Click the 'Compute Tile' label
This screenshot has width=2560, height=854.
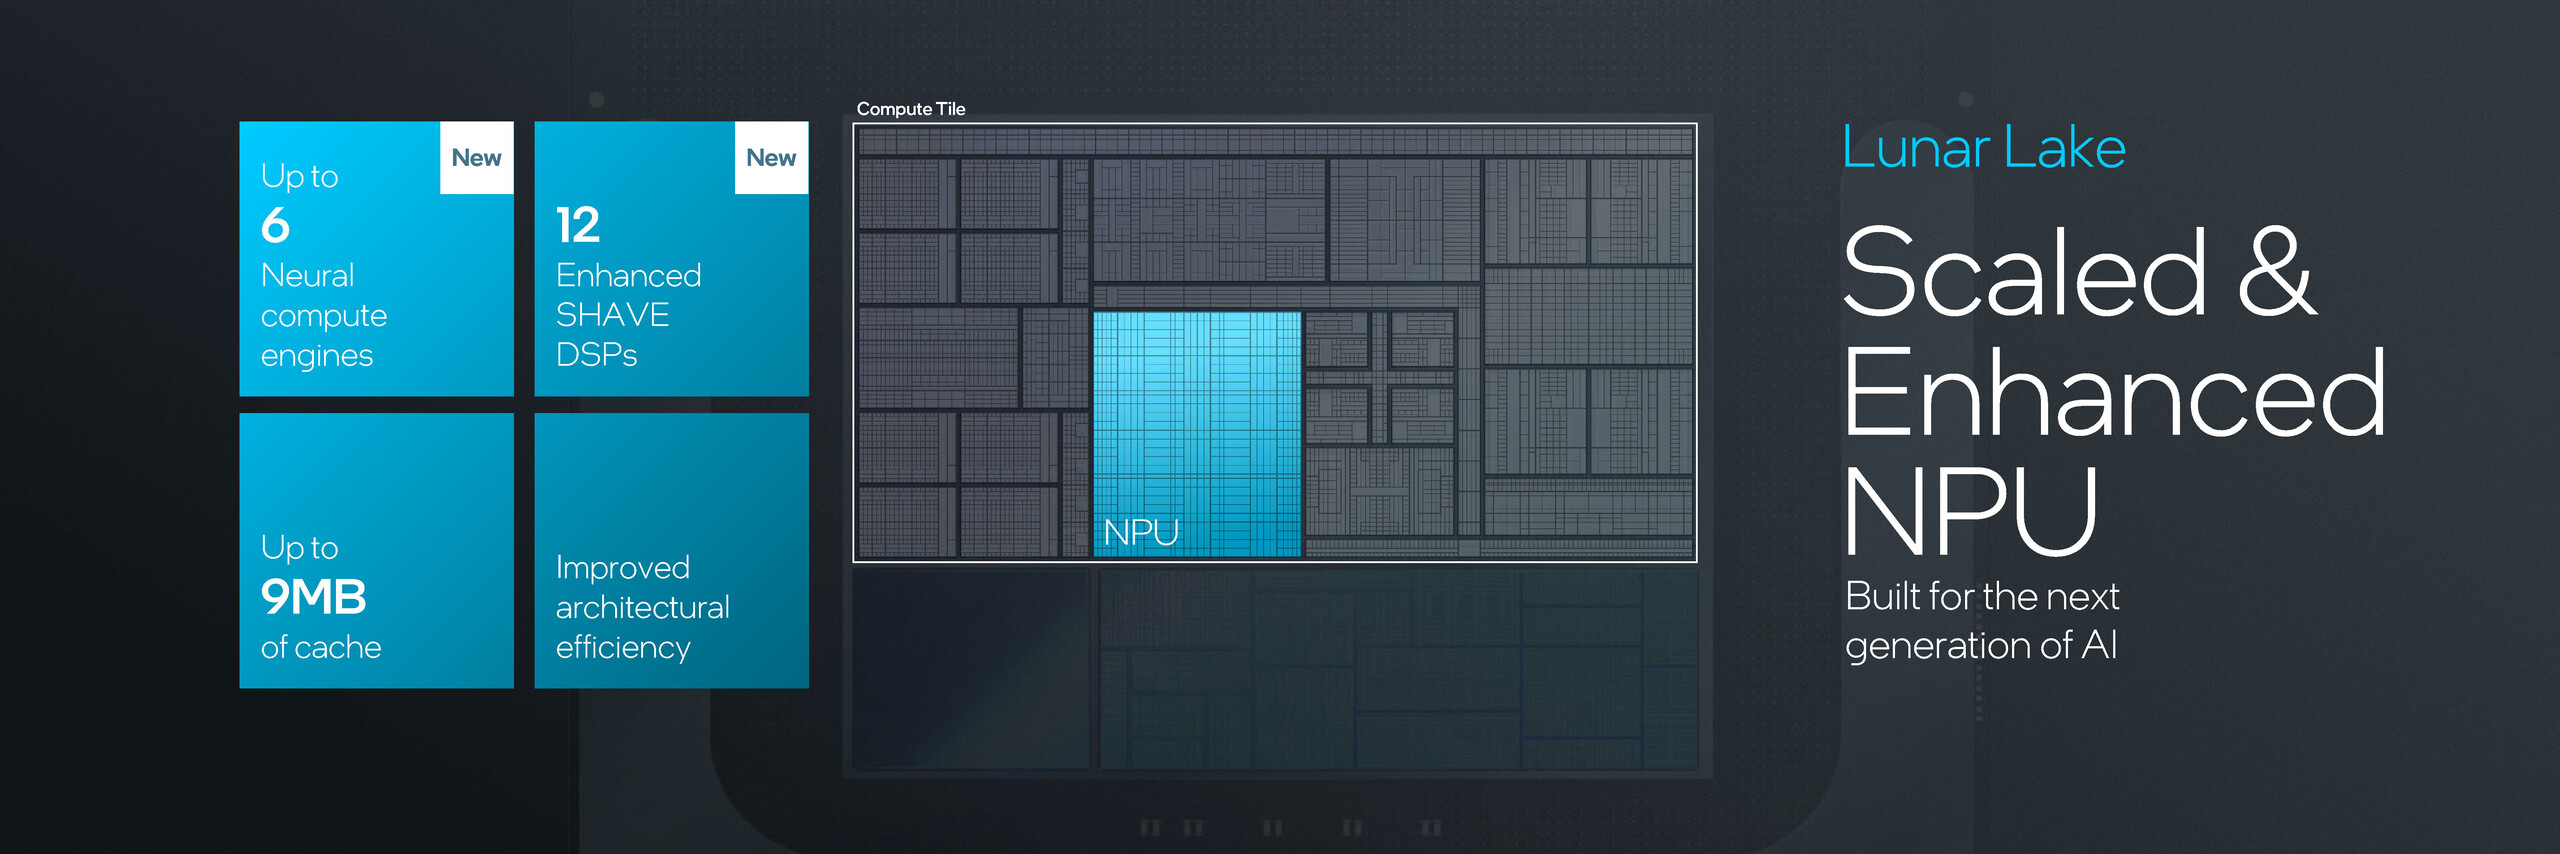click(911, 109)
